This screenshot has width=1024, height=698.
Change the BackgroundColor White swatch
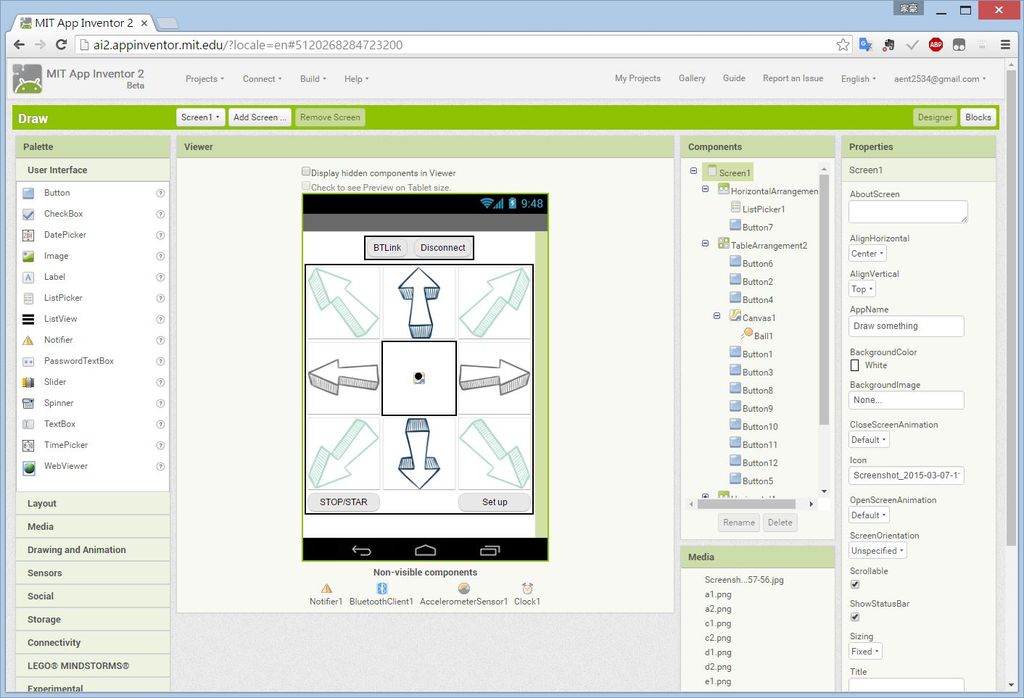tap(855, 366)
